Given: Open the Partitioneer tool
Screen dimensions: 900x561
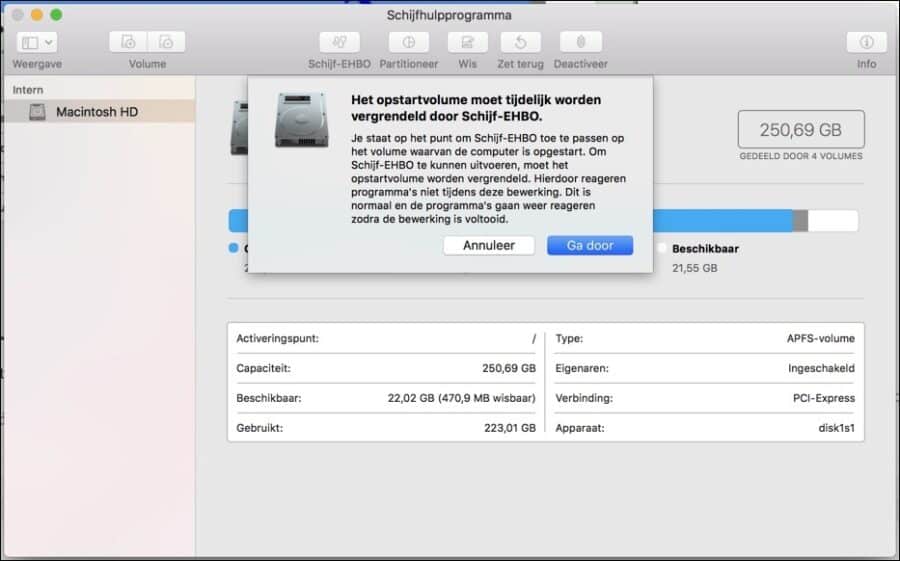Looking at the screenshot, I should (x=408, y=42).
